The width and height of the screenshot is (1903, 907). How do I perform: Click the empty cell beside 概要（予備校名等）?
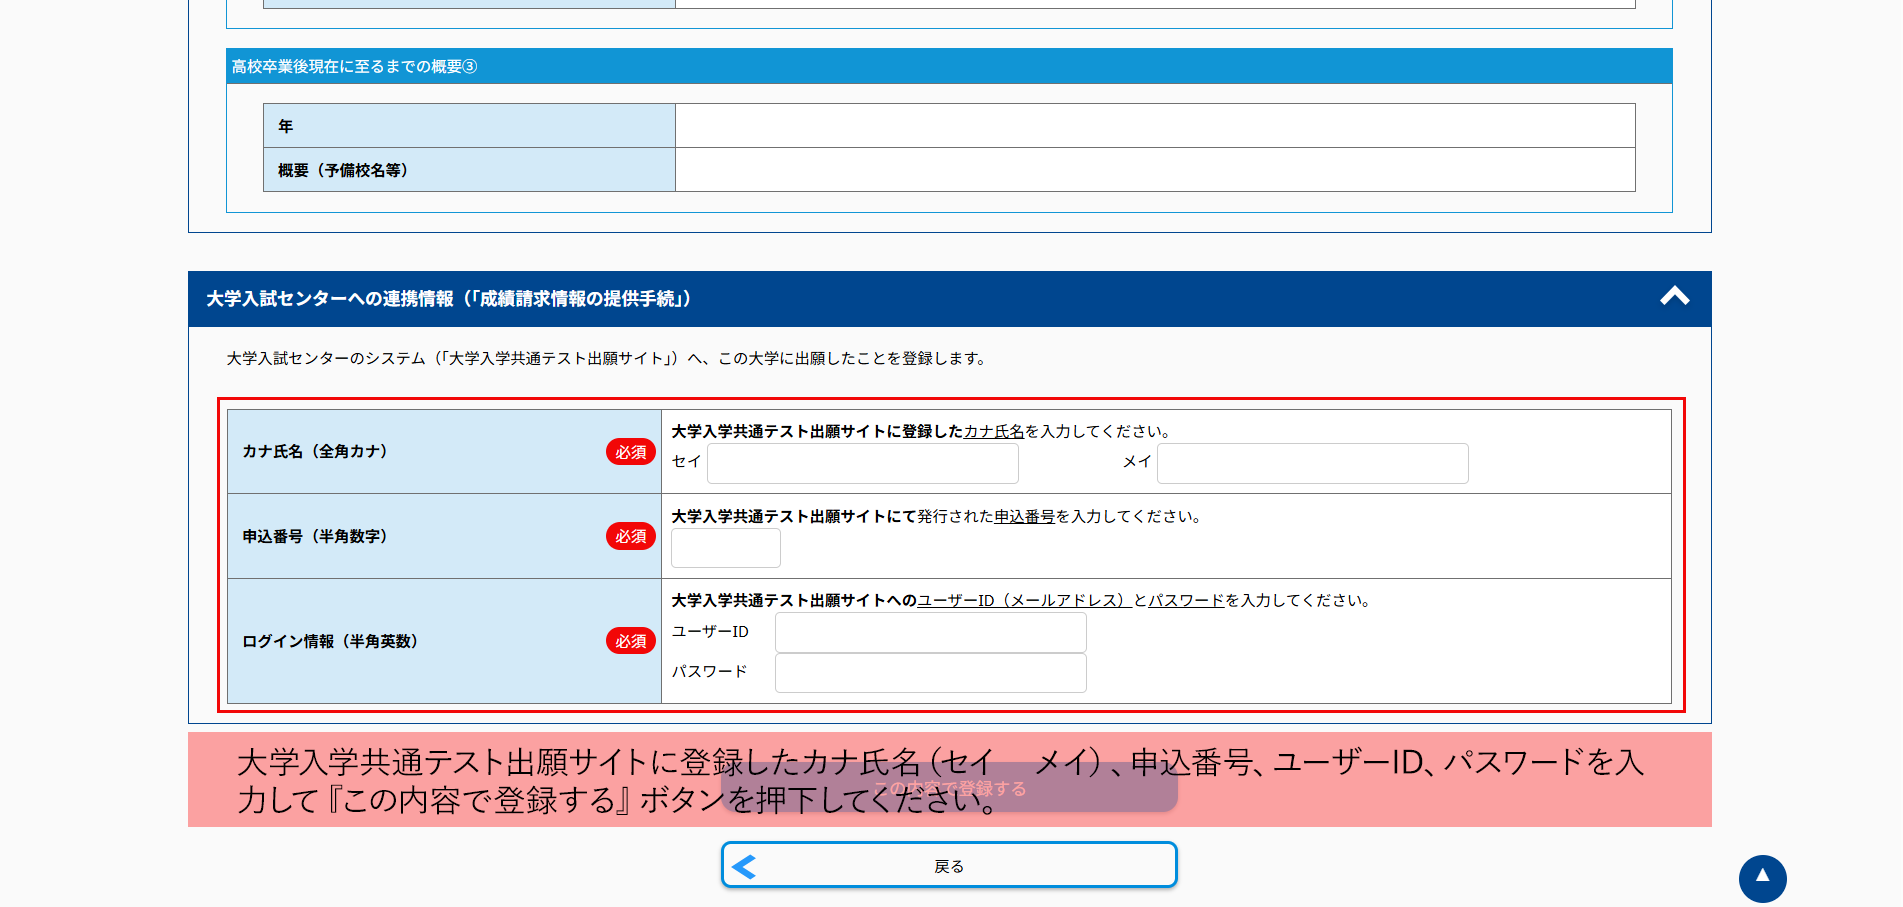tap(1154, 170)
